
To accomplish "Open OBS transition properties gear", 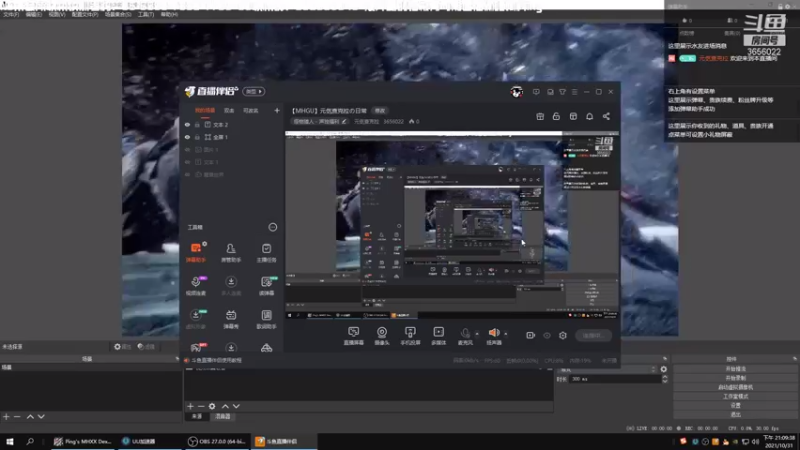I will (x=664, y=369).
